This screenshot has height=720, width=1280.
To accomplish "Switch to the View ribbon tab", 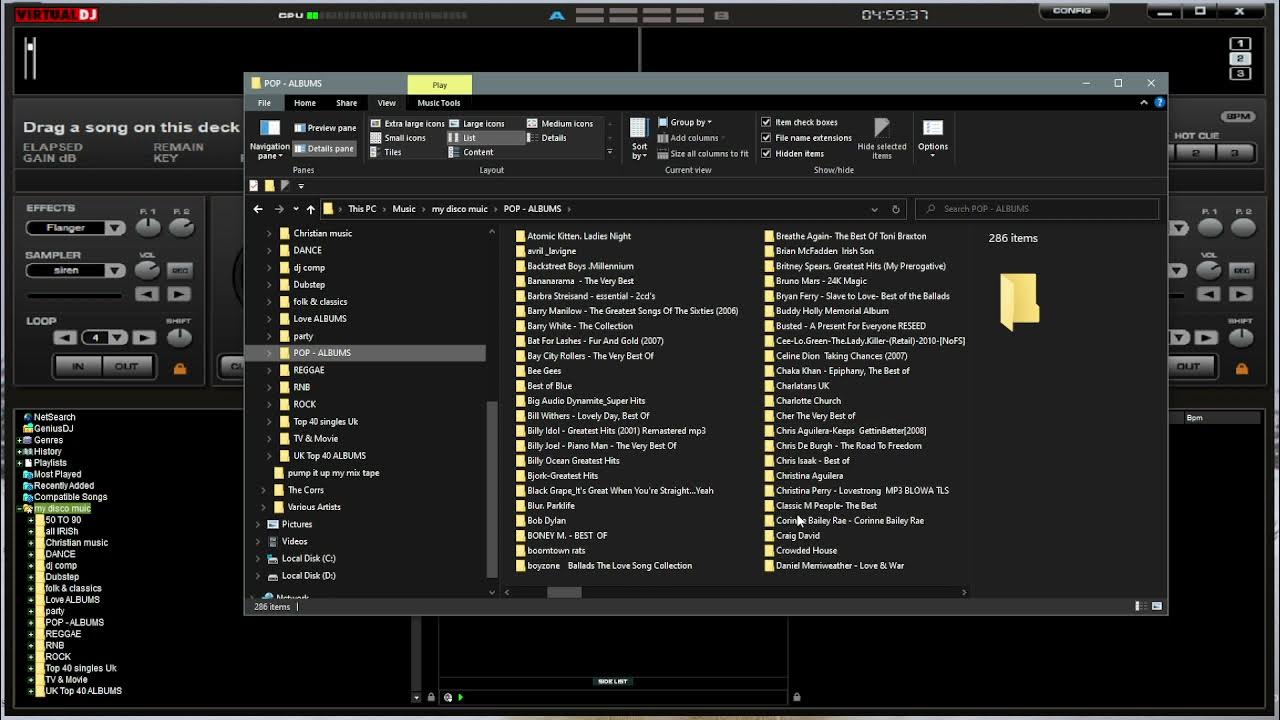I will [386, 103].
